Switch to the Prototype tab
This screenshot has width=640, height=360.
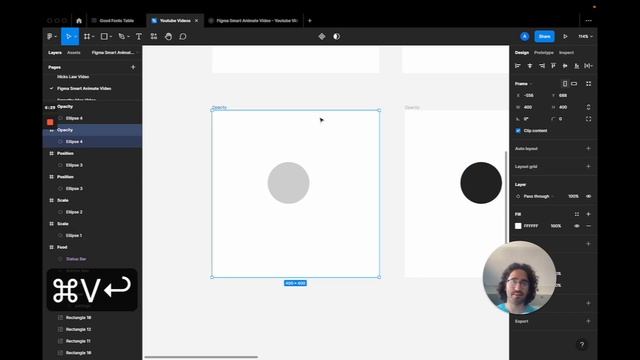point(544,53)
